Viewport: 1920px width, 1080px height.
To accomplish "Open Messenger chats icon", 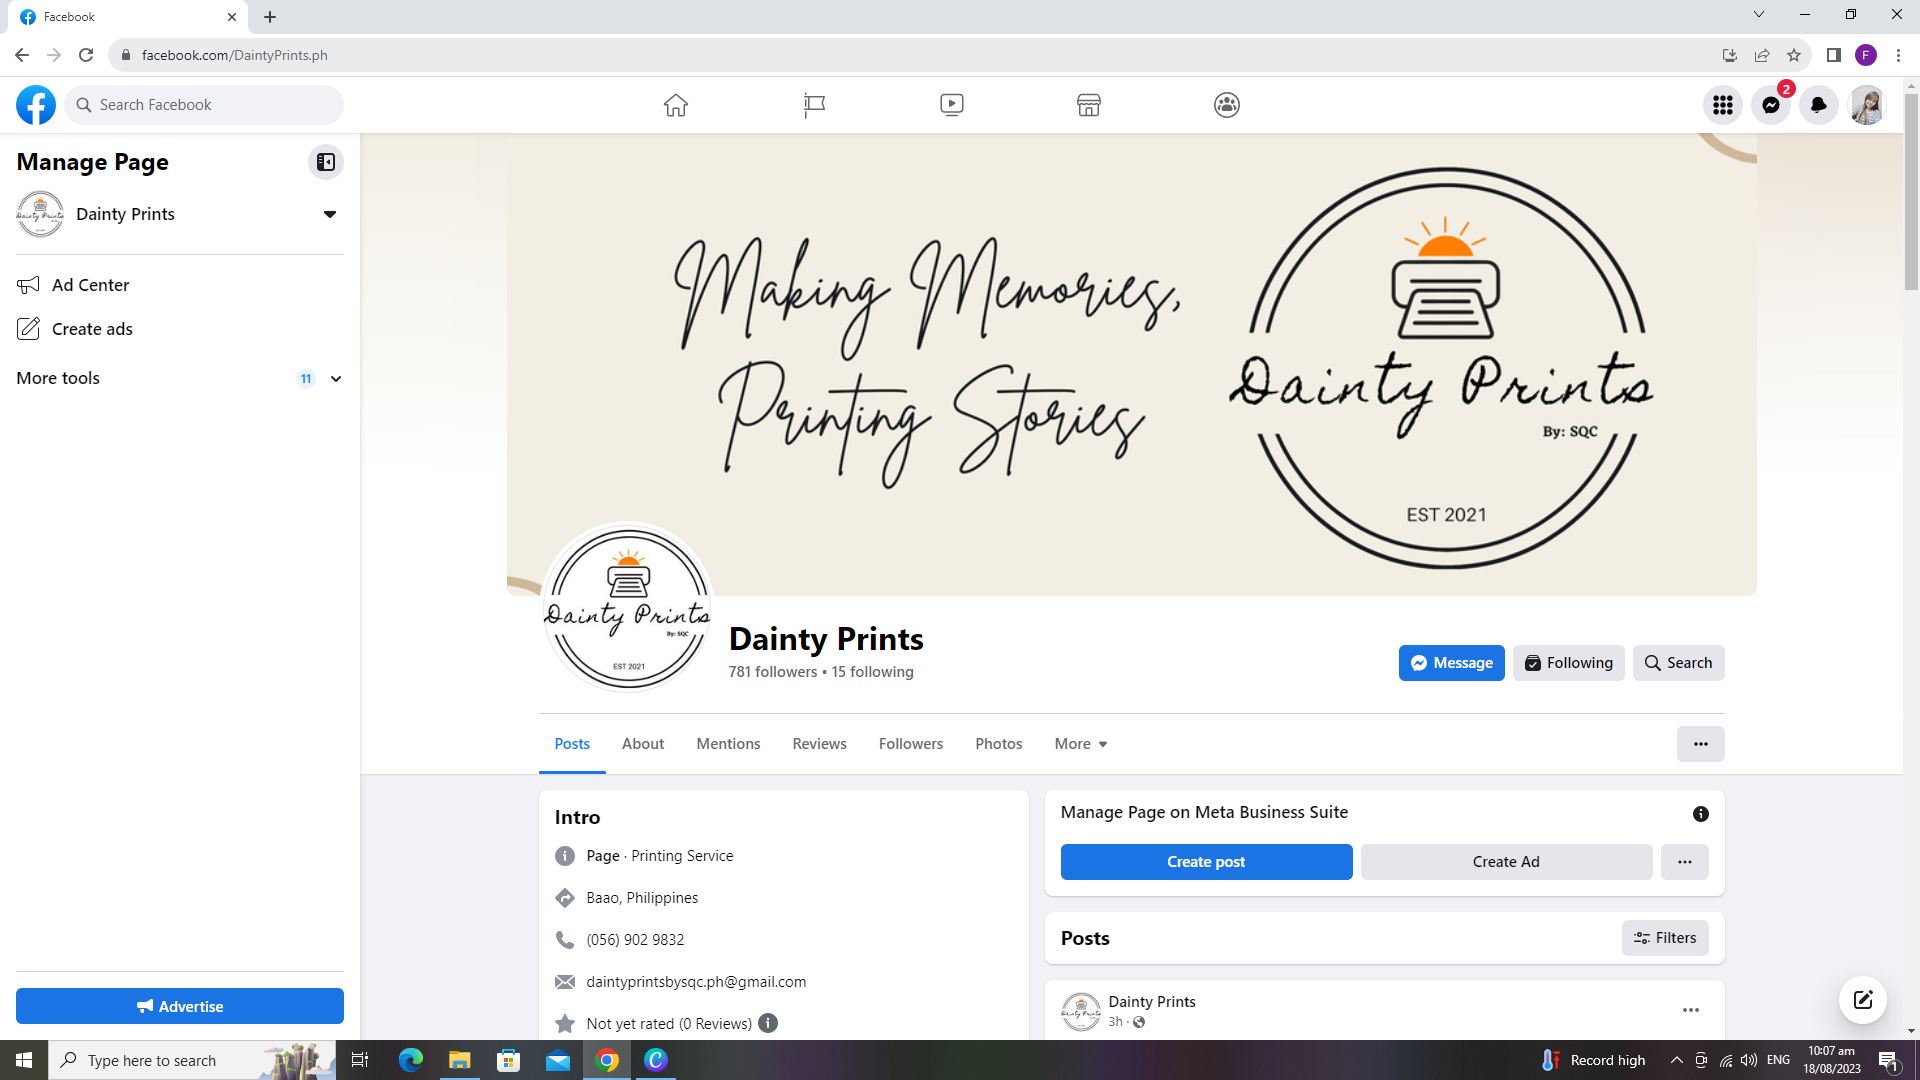I will click(x=1770, y=105).
